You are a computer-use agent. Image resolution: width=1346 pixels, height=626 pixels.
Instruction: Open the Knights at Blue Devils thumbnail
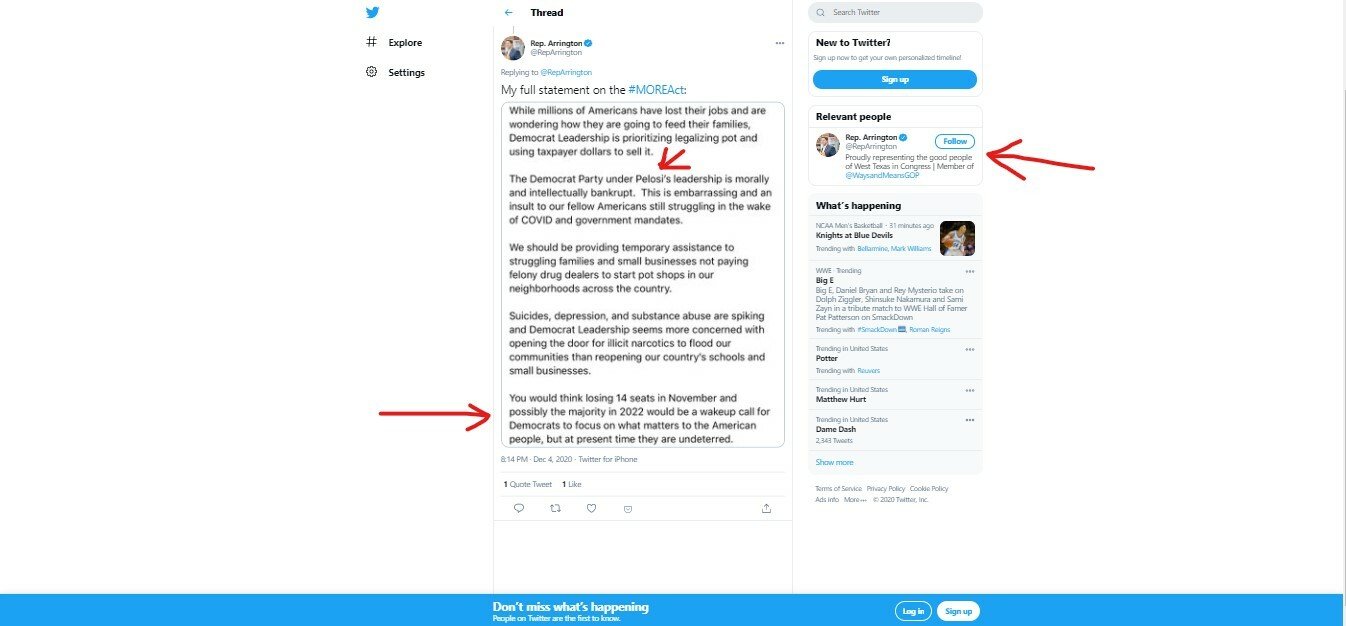click(957, 238)
